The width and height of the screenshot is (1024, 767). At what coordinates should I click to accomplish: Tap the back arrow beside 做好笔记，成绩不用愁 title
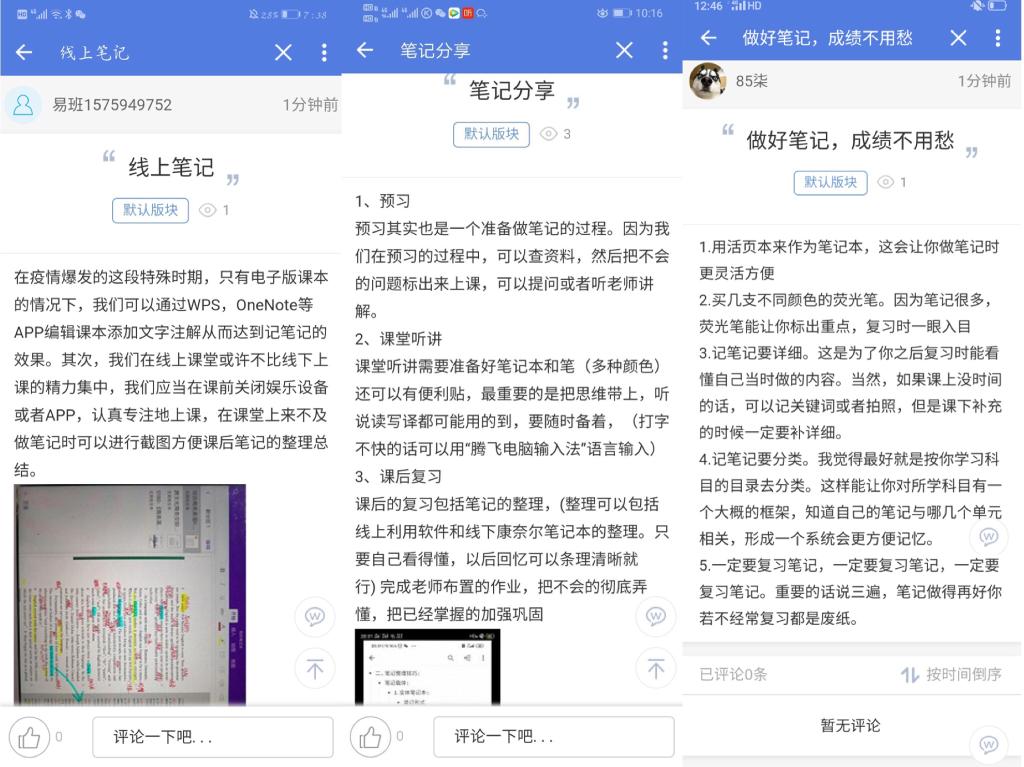[x=709, y=38]
